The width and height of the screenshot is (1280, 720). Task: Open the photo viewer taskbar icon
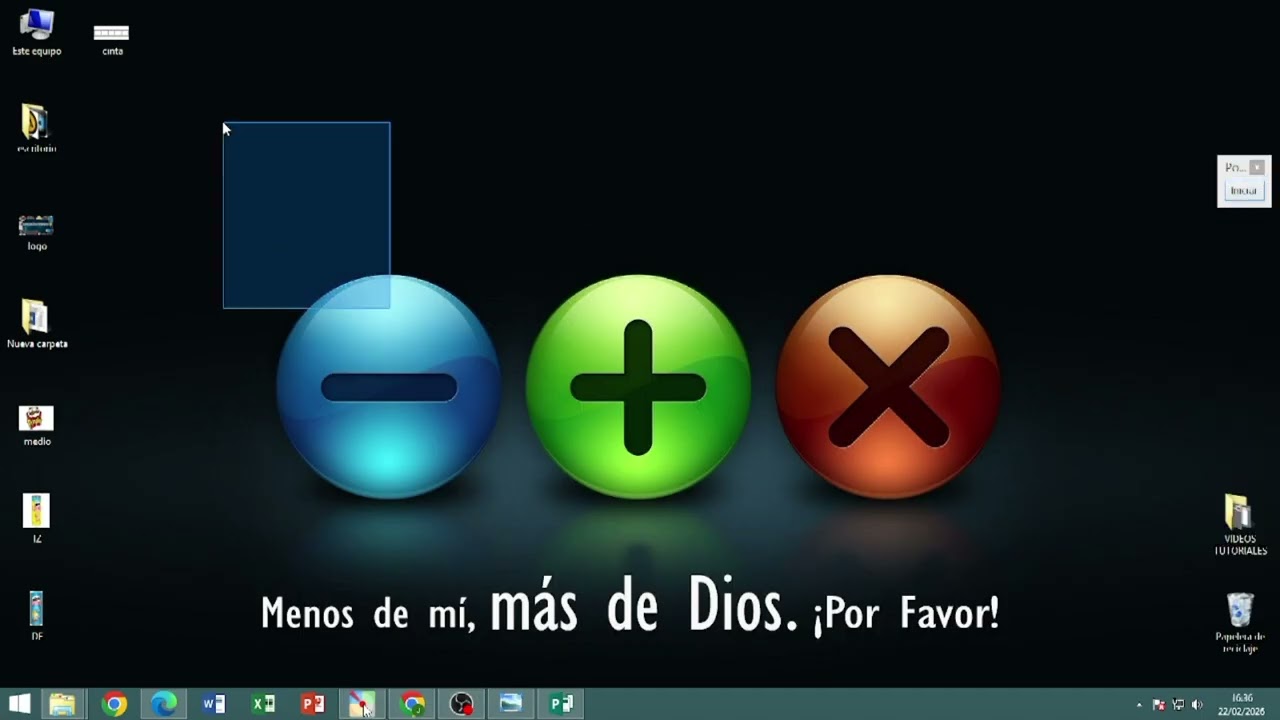tap(511, 704)
